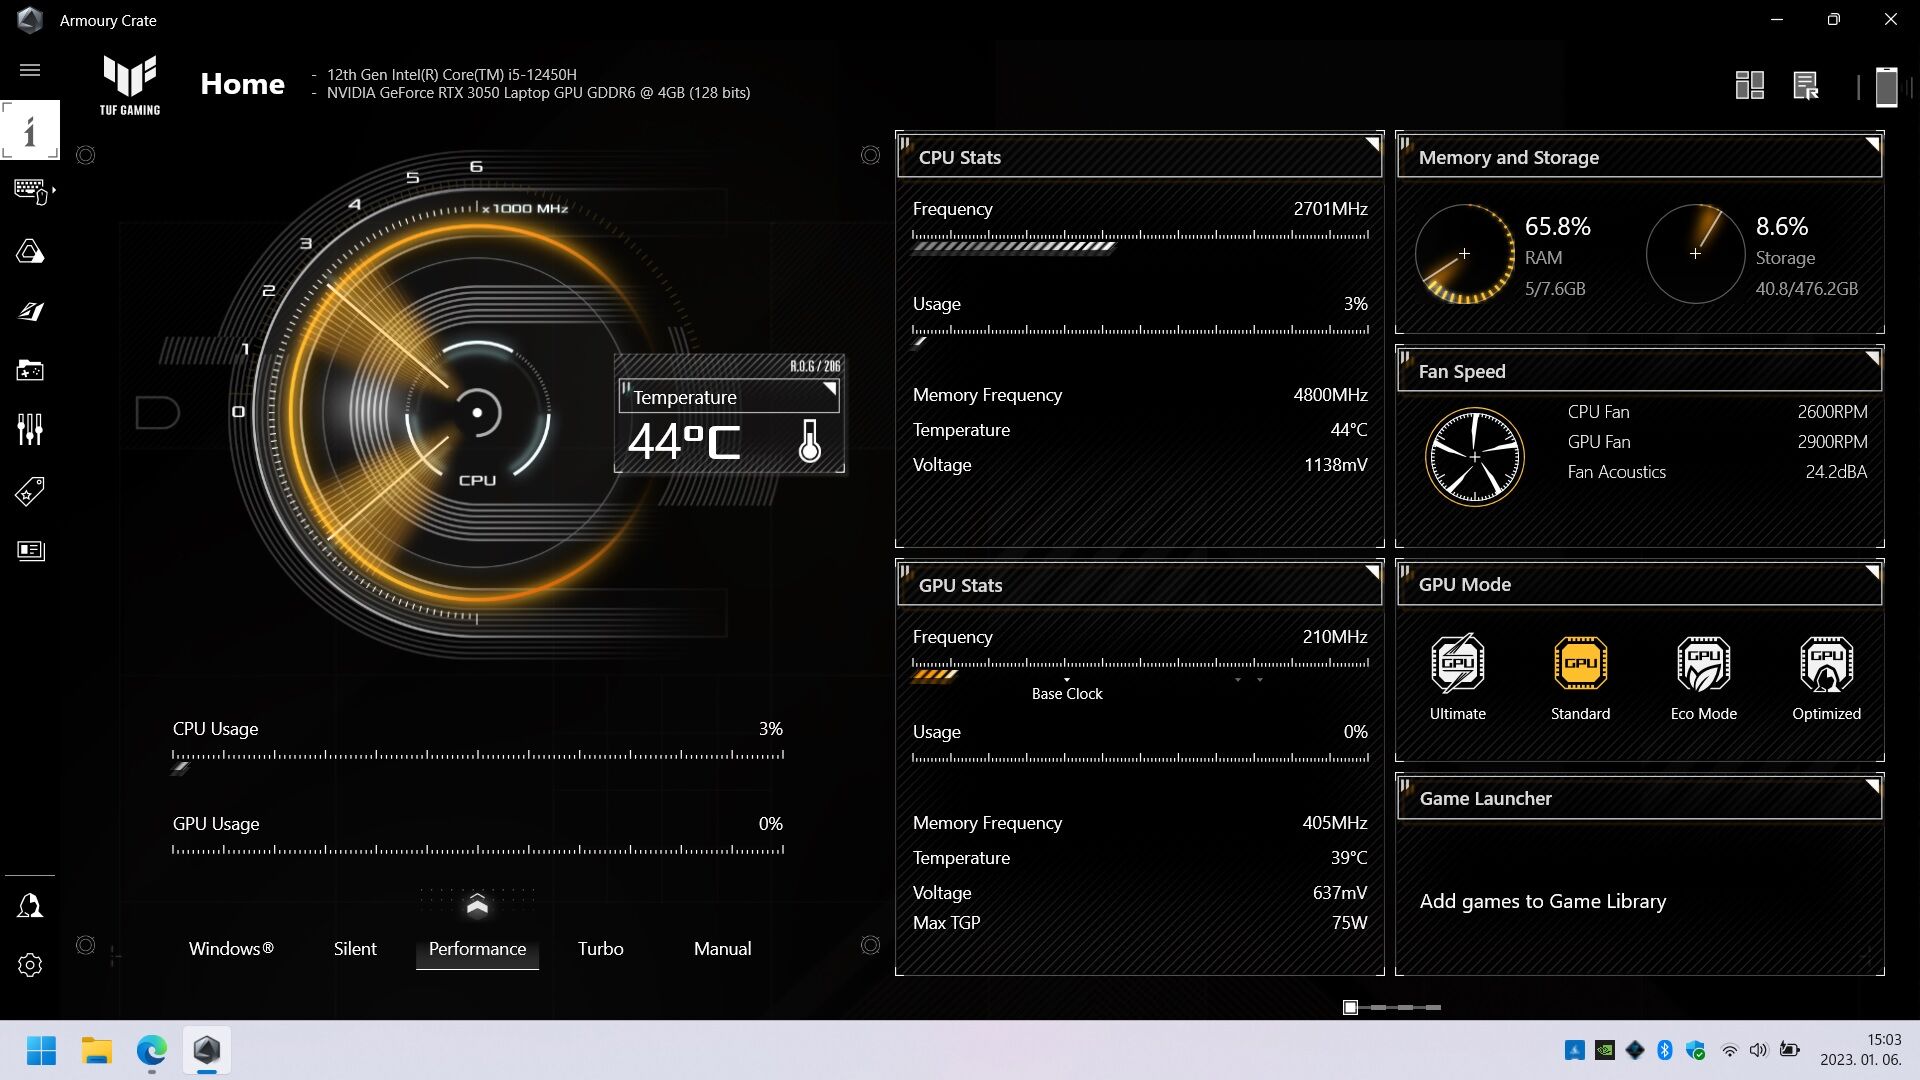Click the TUF Gaming logo
The width and height of the screenshot is (1920, 1080).
130,85
